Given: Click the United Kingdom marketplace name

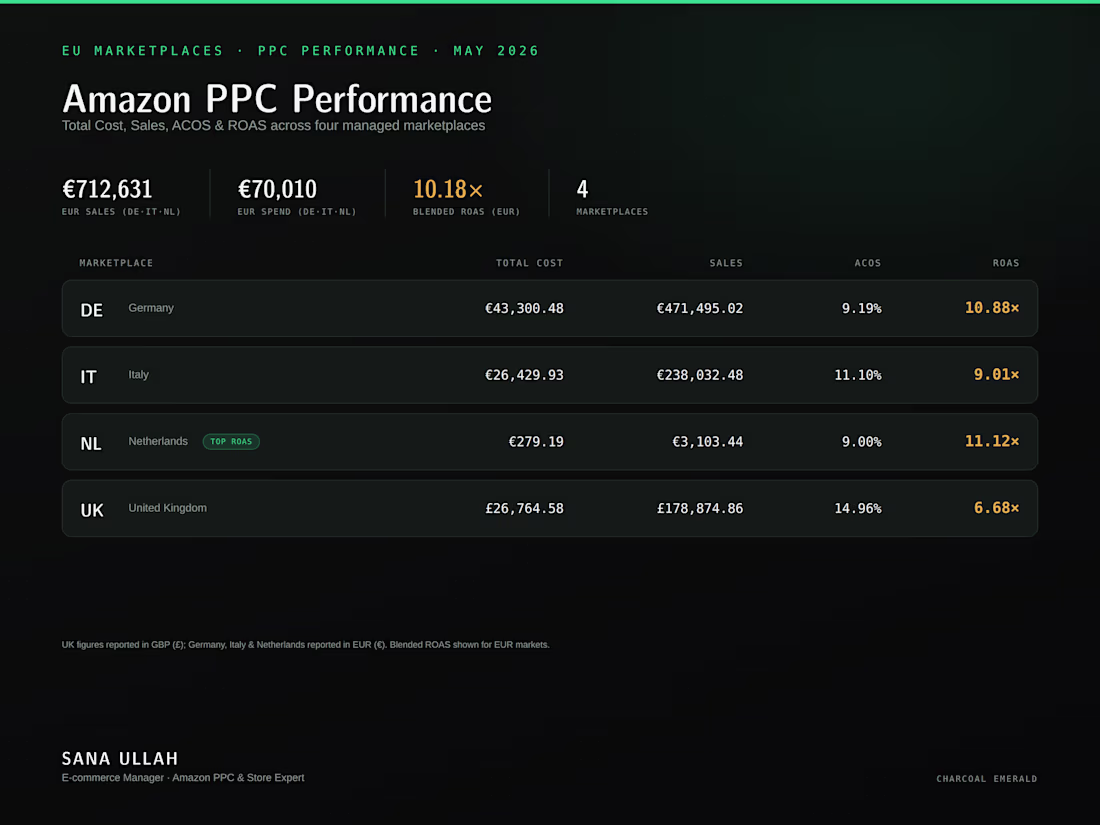Looking at the screenshot, I should click(x=168, y=508).
